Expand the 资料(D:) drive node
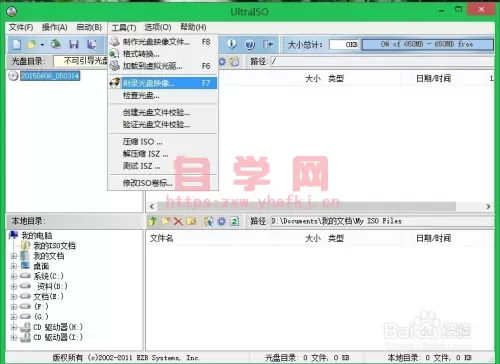 [x=14, y=286]
